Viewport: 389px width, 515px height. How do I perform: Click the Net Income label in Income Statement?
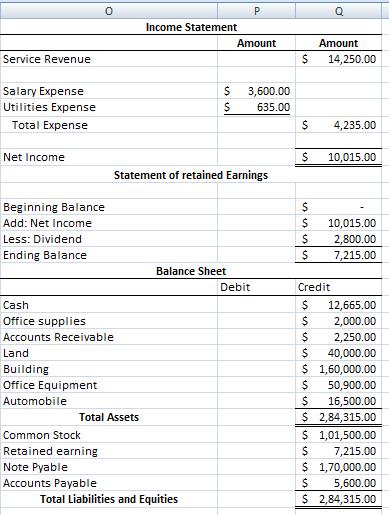pyautogui.click(x=34, y=157)
